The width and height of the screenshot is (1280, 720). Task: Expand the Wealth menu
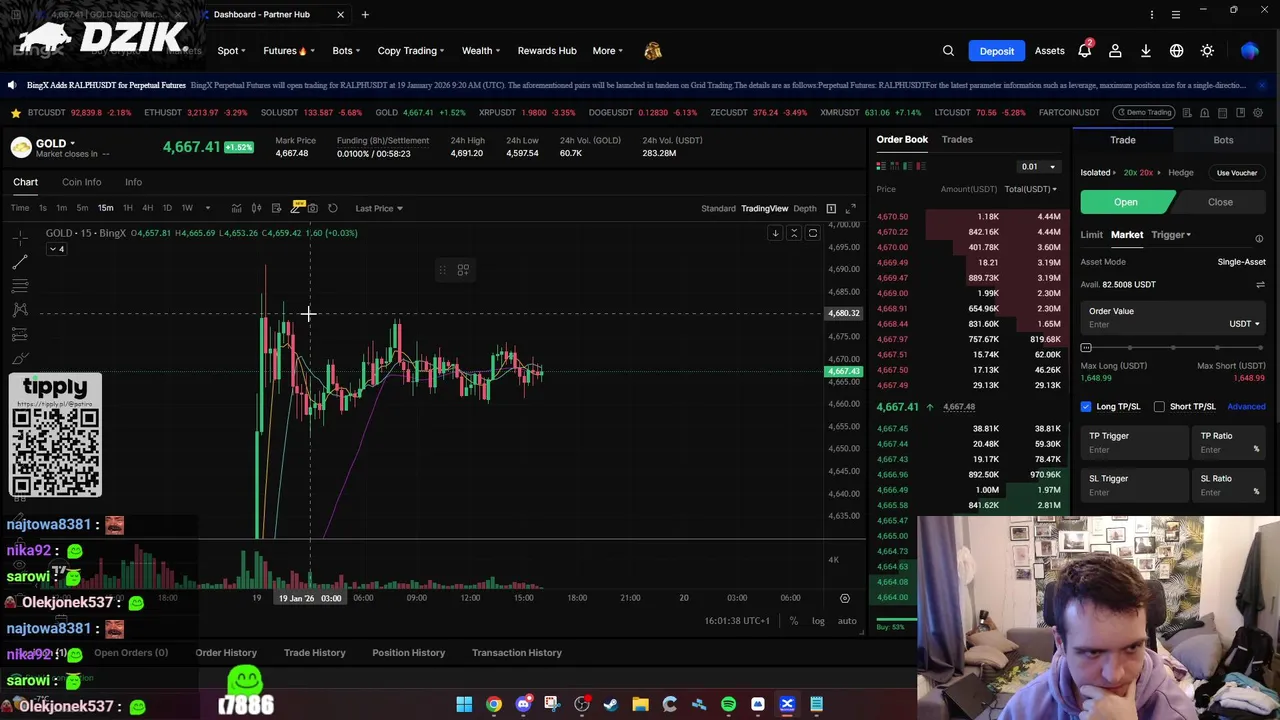coord(481,51)
